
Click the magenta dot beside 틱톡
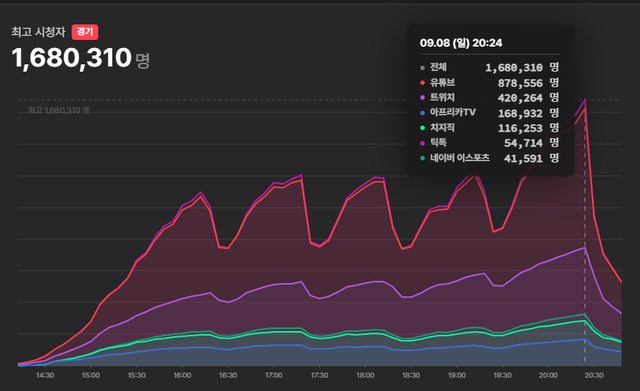point(422,143)
